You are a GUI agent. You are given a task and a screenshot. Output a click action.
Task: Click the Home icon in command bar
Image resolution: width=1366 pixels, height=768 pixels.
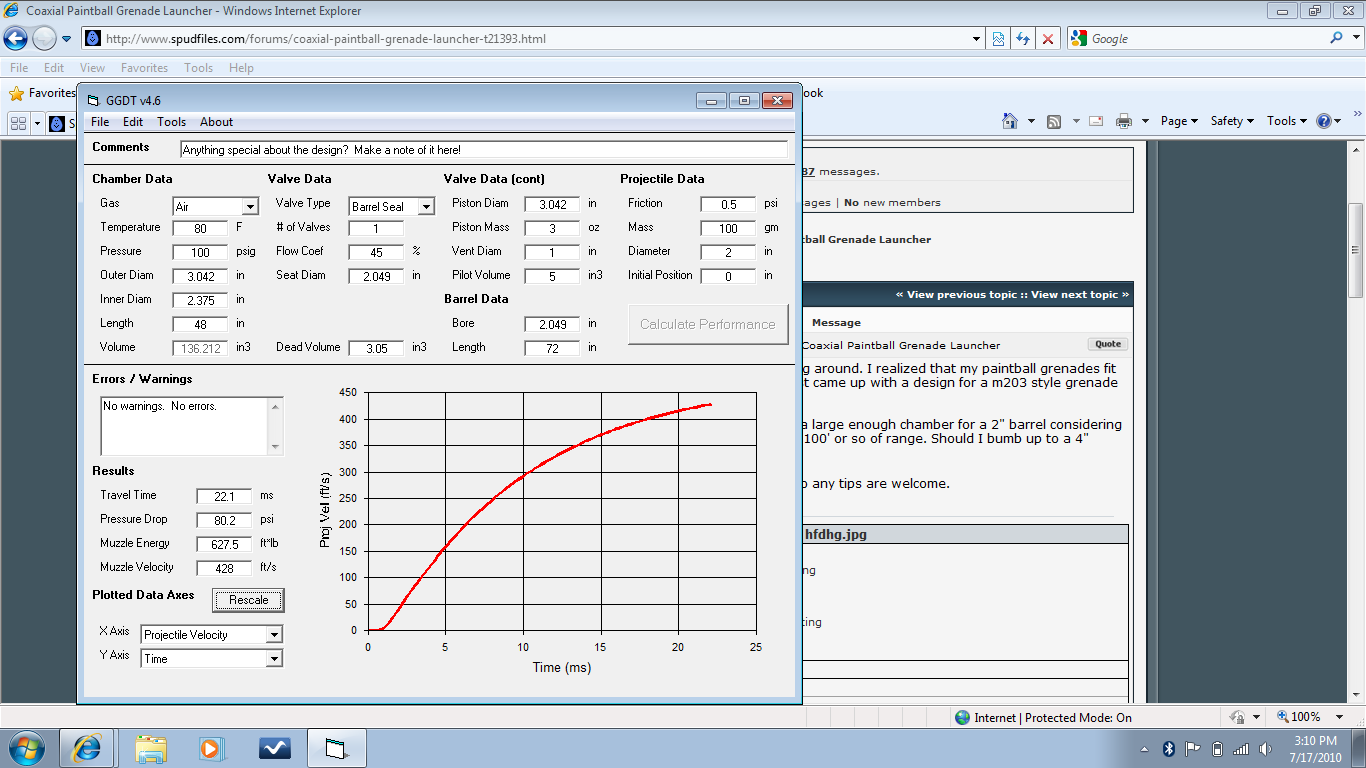pyautogui.click(x=1010, y=121)
